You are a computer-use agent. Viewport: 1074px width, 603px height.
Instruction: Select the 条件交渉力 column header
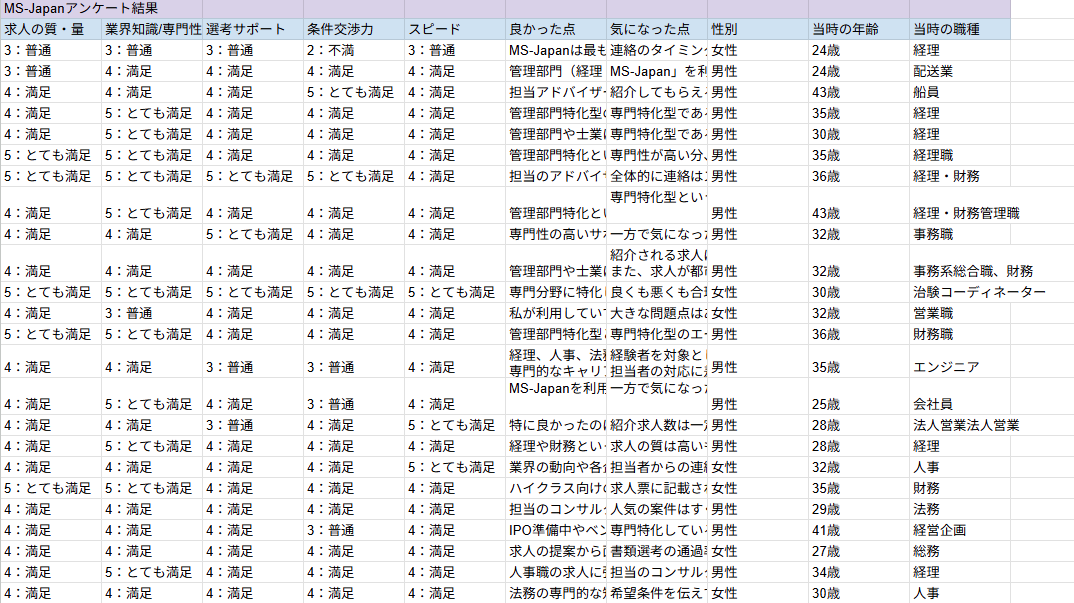353,29
